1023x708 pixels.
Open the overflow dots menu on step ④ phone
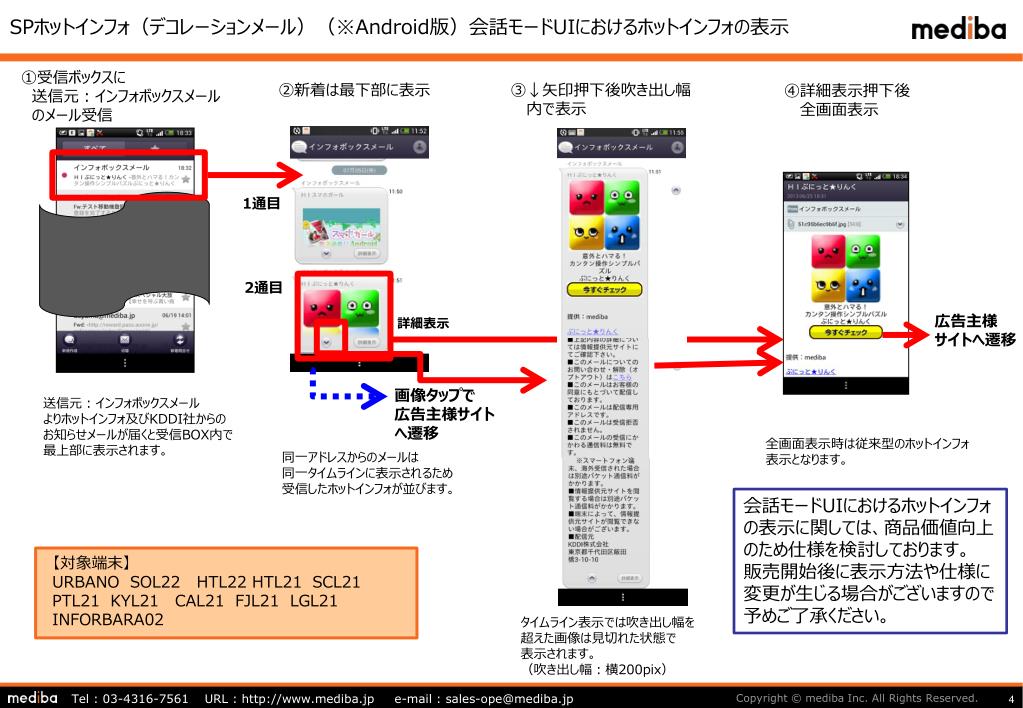(846, 385)
